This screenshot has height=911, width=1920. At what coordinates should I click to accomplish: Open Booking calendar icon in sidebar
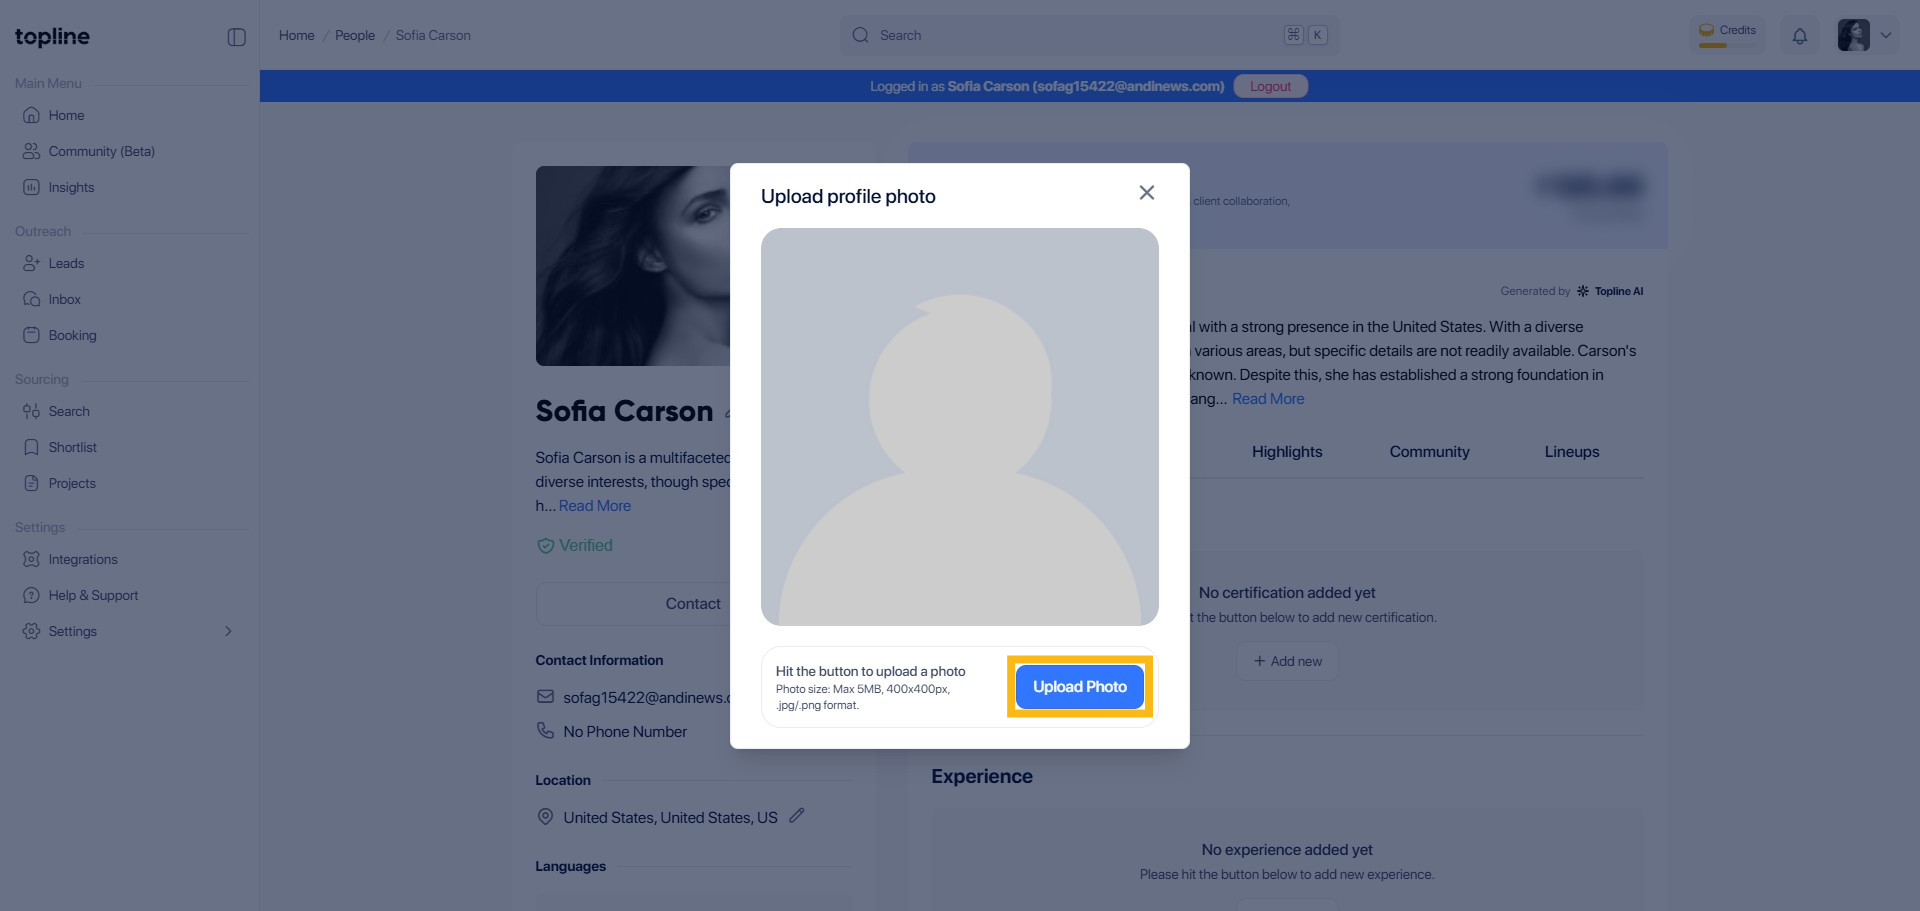coord(32,335)
